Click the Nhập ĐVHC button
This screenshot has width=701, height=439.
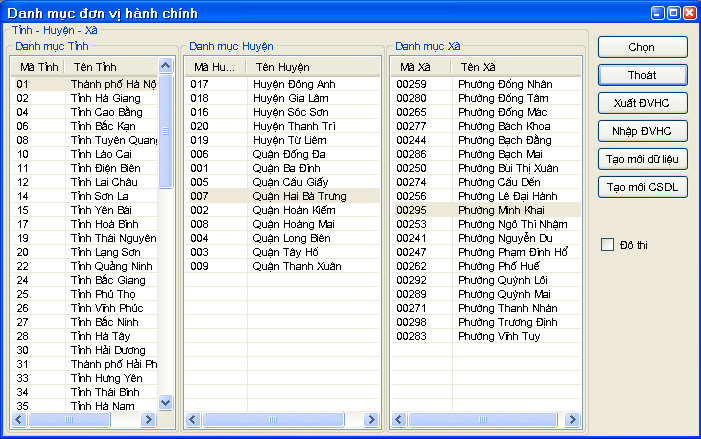pos(642,131)
